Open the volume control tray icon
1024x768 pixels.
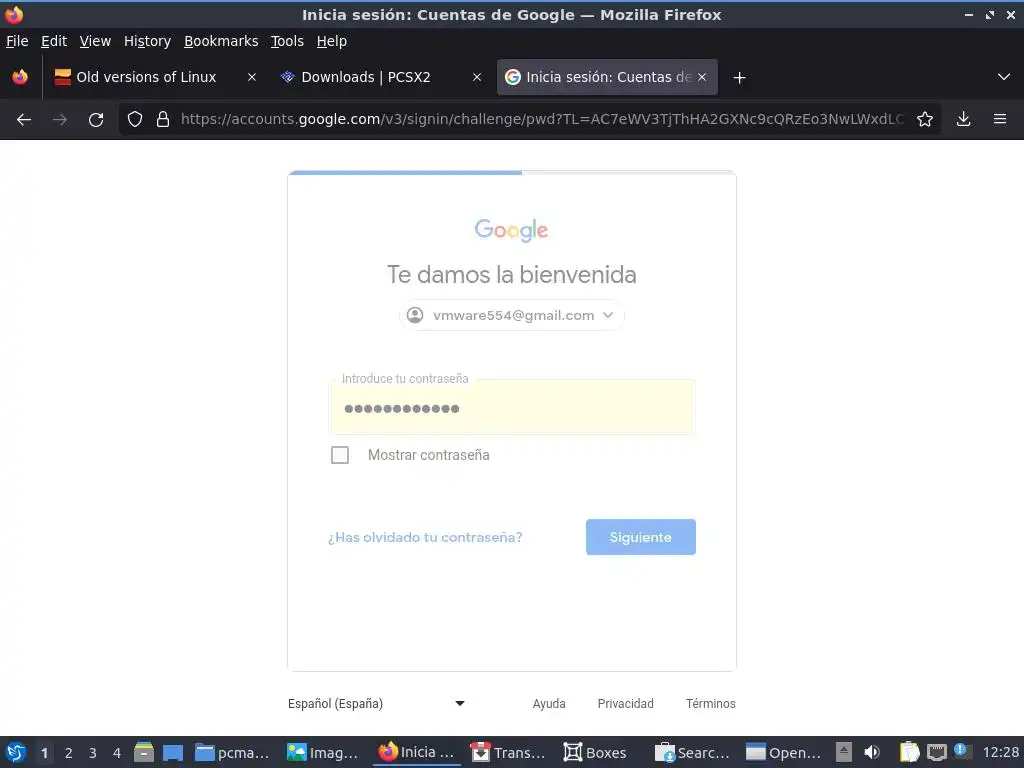pyautogui.click(x=872, y=752)
